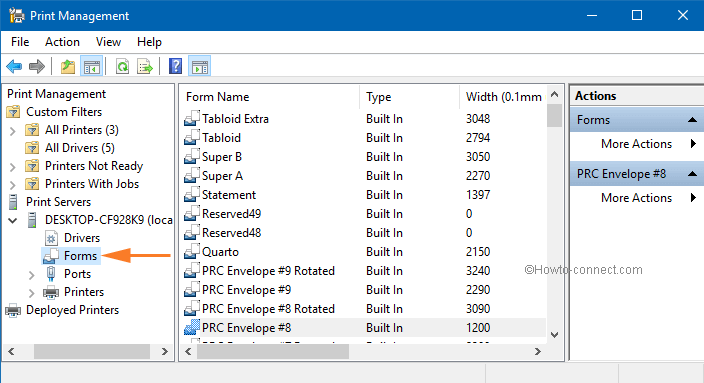The width and height of the screenshot is (704, 383).
Task: Click the DESKTOP-CF928K9 server icon
Action: (x=32, y=220)
